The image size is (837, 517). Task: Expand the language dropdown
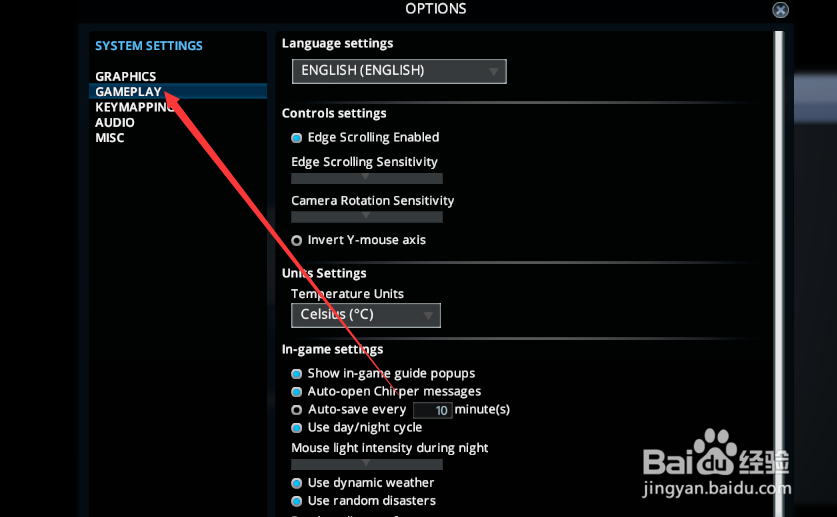pos(399,71)
